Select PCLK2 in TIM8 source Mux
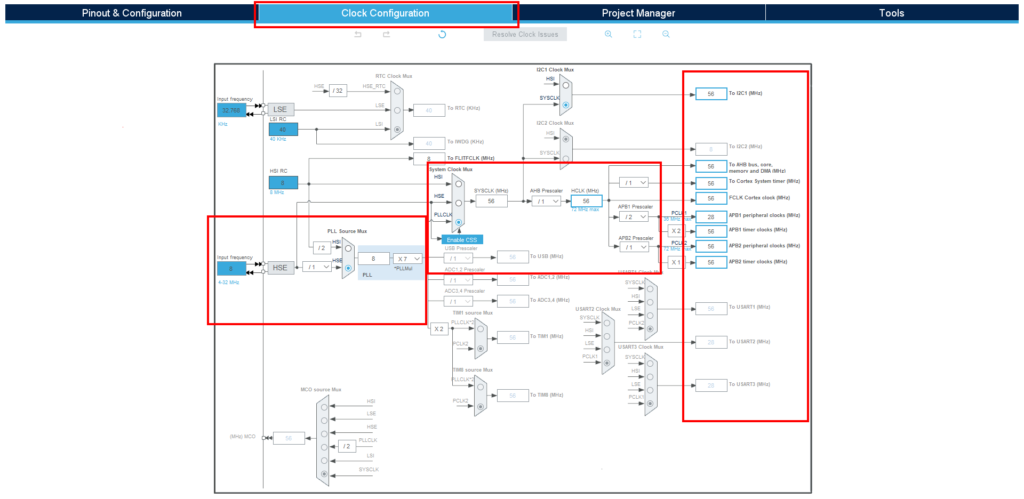 coord(481,406)
